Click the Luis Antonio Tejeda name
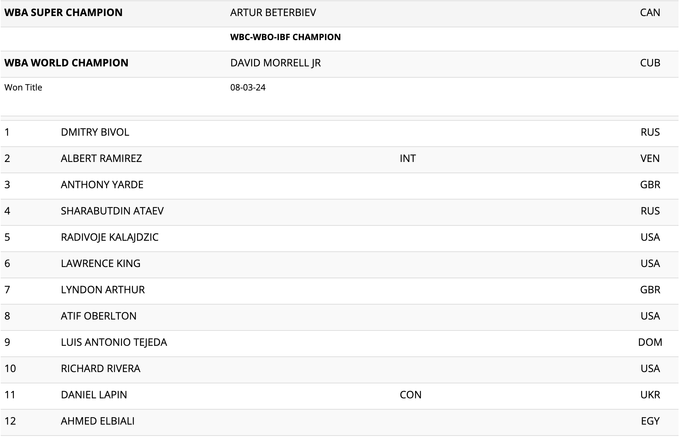Screen dimensions: 680x437 114,342
